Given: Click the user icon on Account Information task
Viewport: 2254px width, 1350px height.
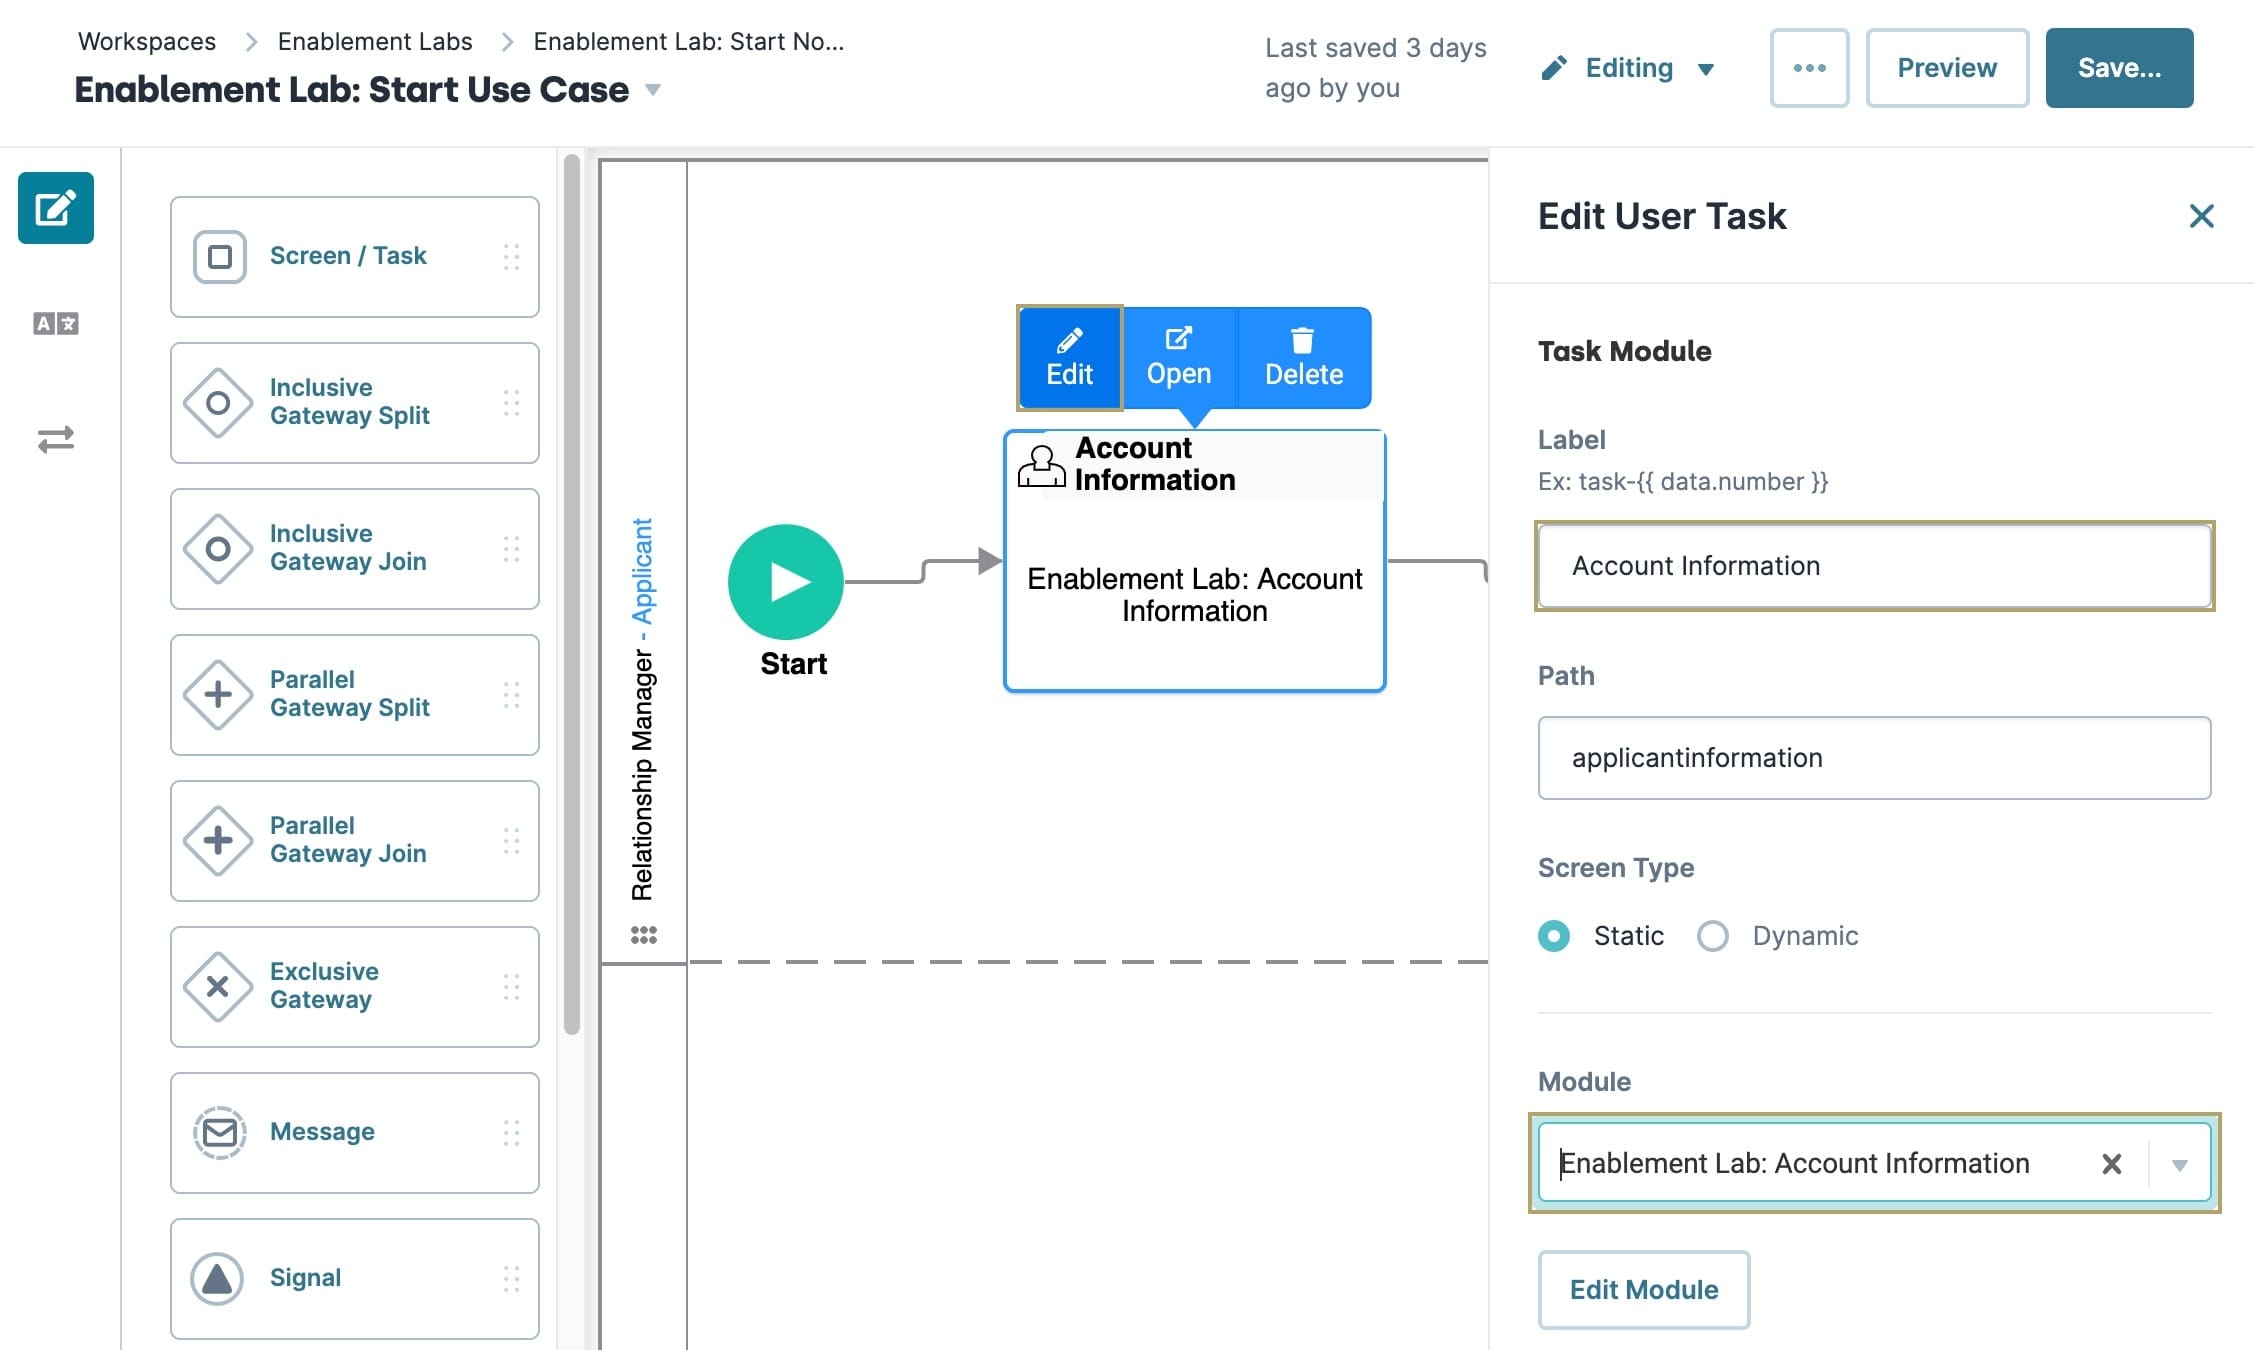Looking at the screenshot, I should point(1042,466).
